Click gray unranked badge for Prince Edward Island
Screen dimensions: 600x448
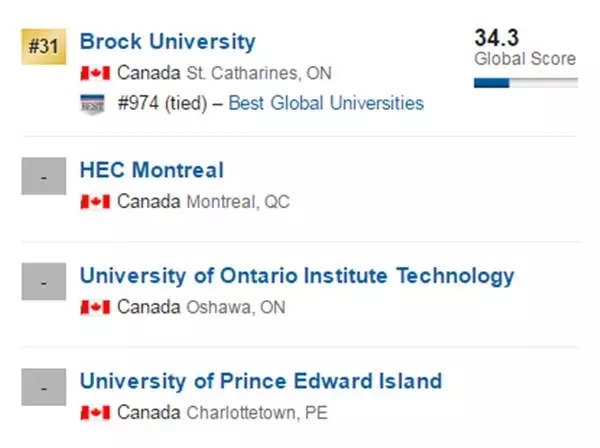click(x=44, y=387)
